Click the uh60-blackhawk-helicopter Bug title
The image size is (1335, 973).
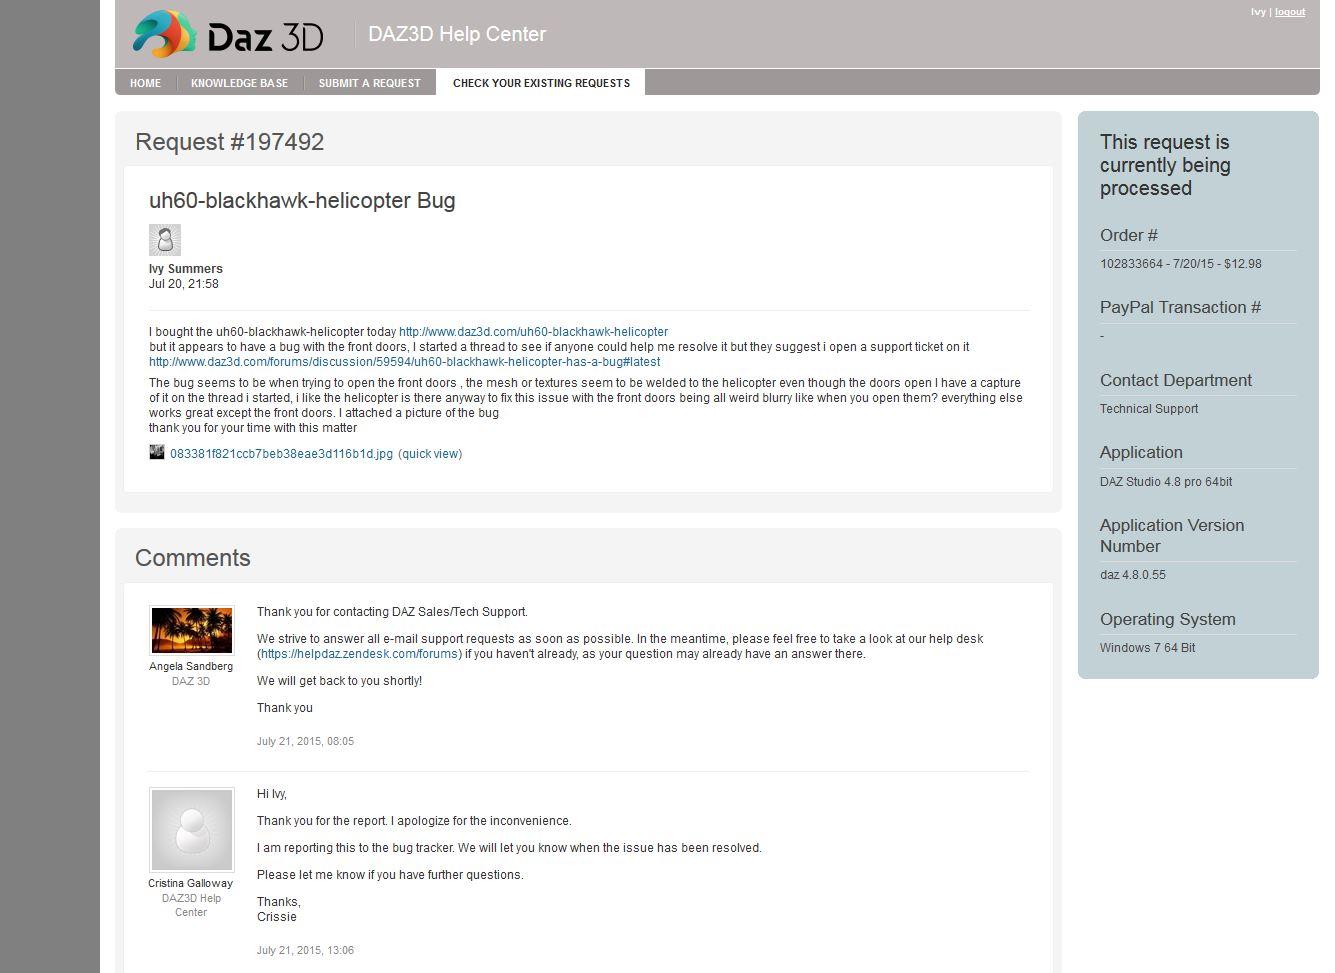point(302,200)
